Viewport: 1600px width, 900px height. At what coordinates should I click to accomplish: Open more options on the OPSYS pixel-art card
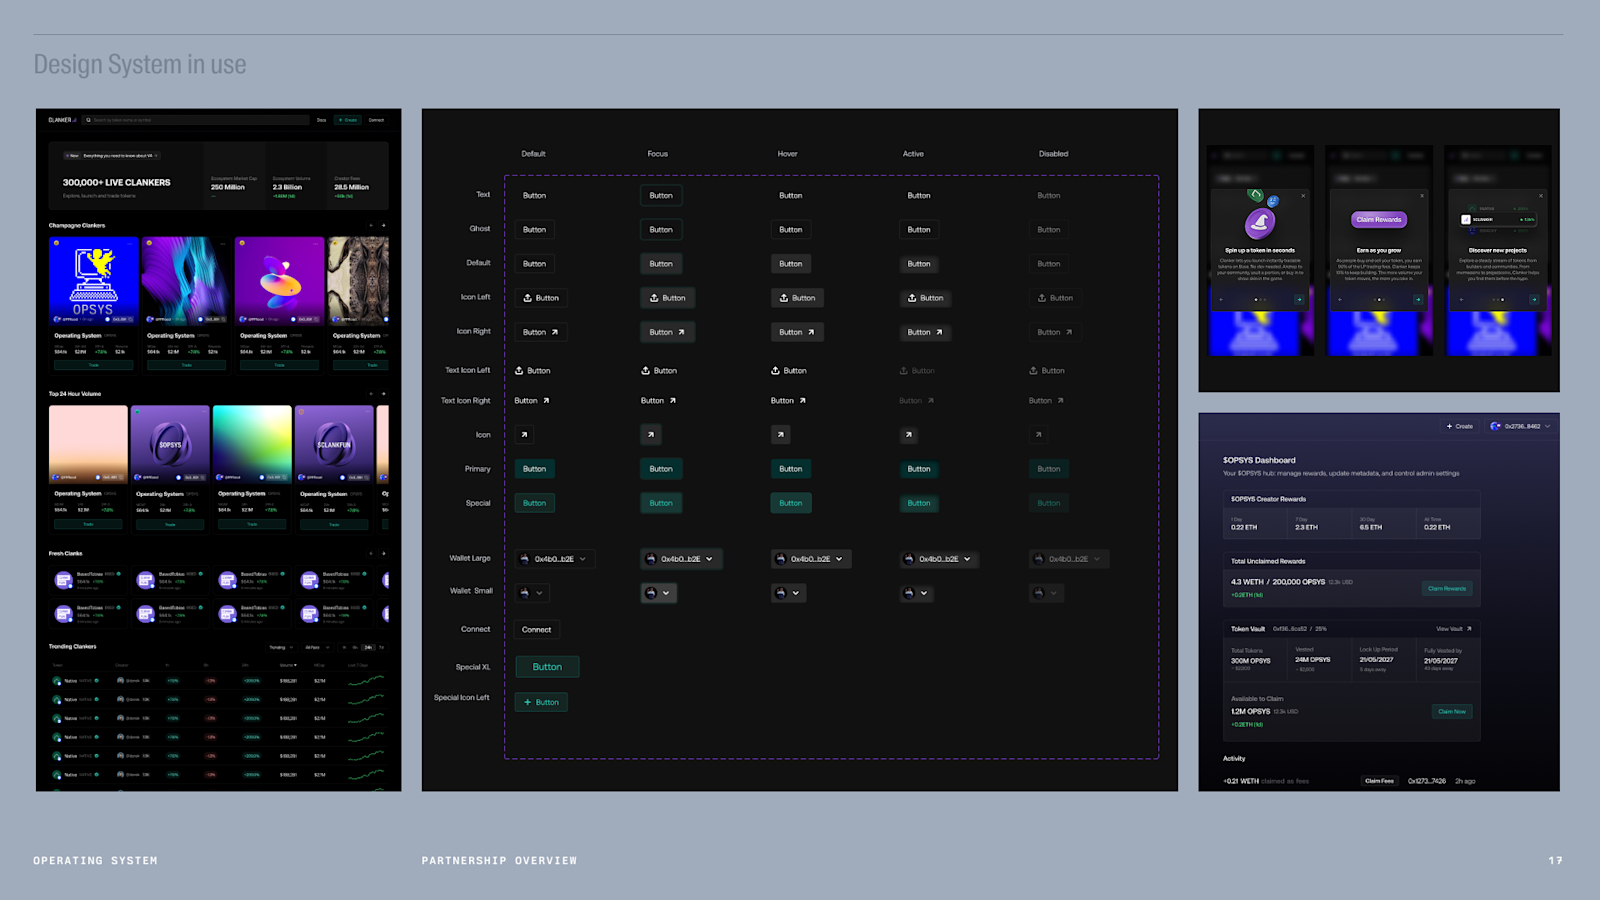pyautogui.click(x=129, y=243)
